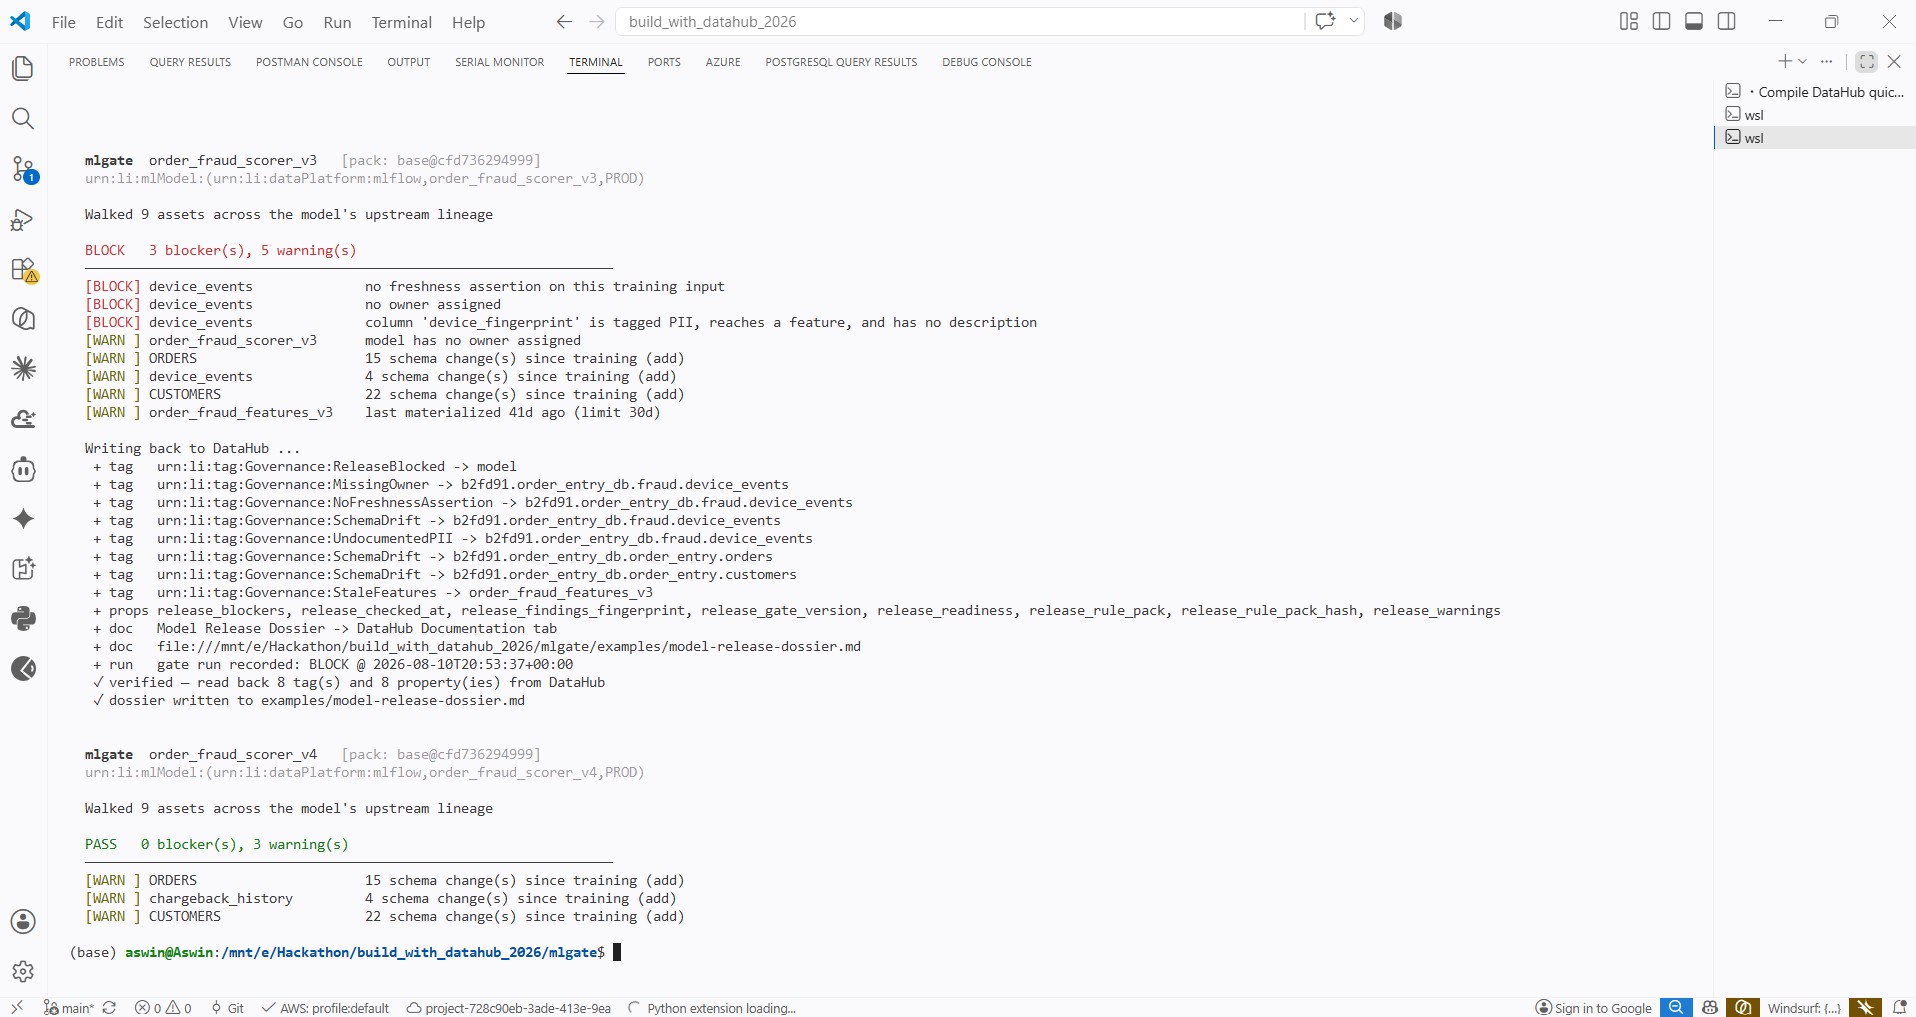Click the AWS: profile:default status item
This screenshot has width=1916, height=1017.
(x=325, y=1008)
